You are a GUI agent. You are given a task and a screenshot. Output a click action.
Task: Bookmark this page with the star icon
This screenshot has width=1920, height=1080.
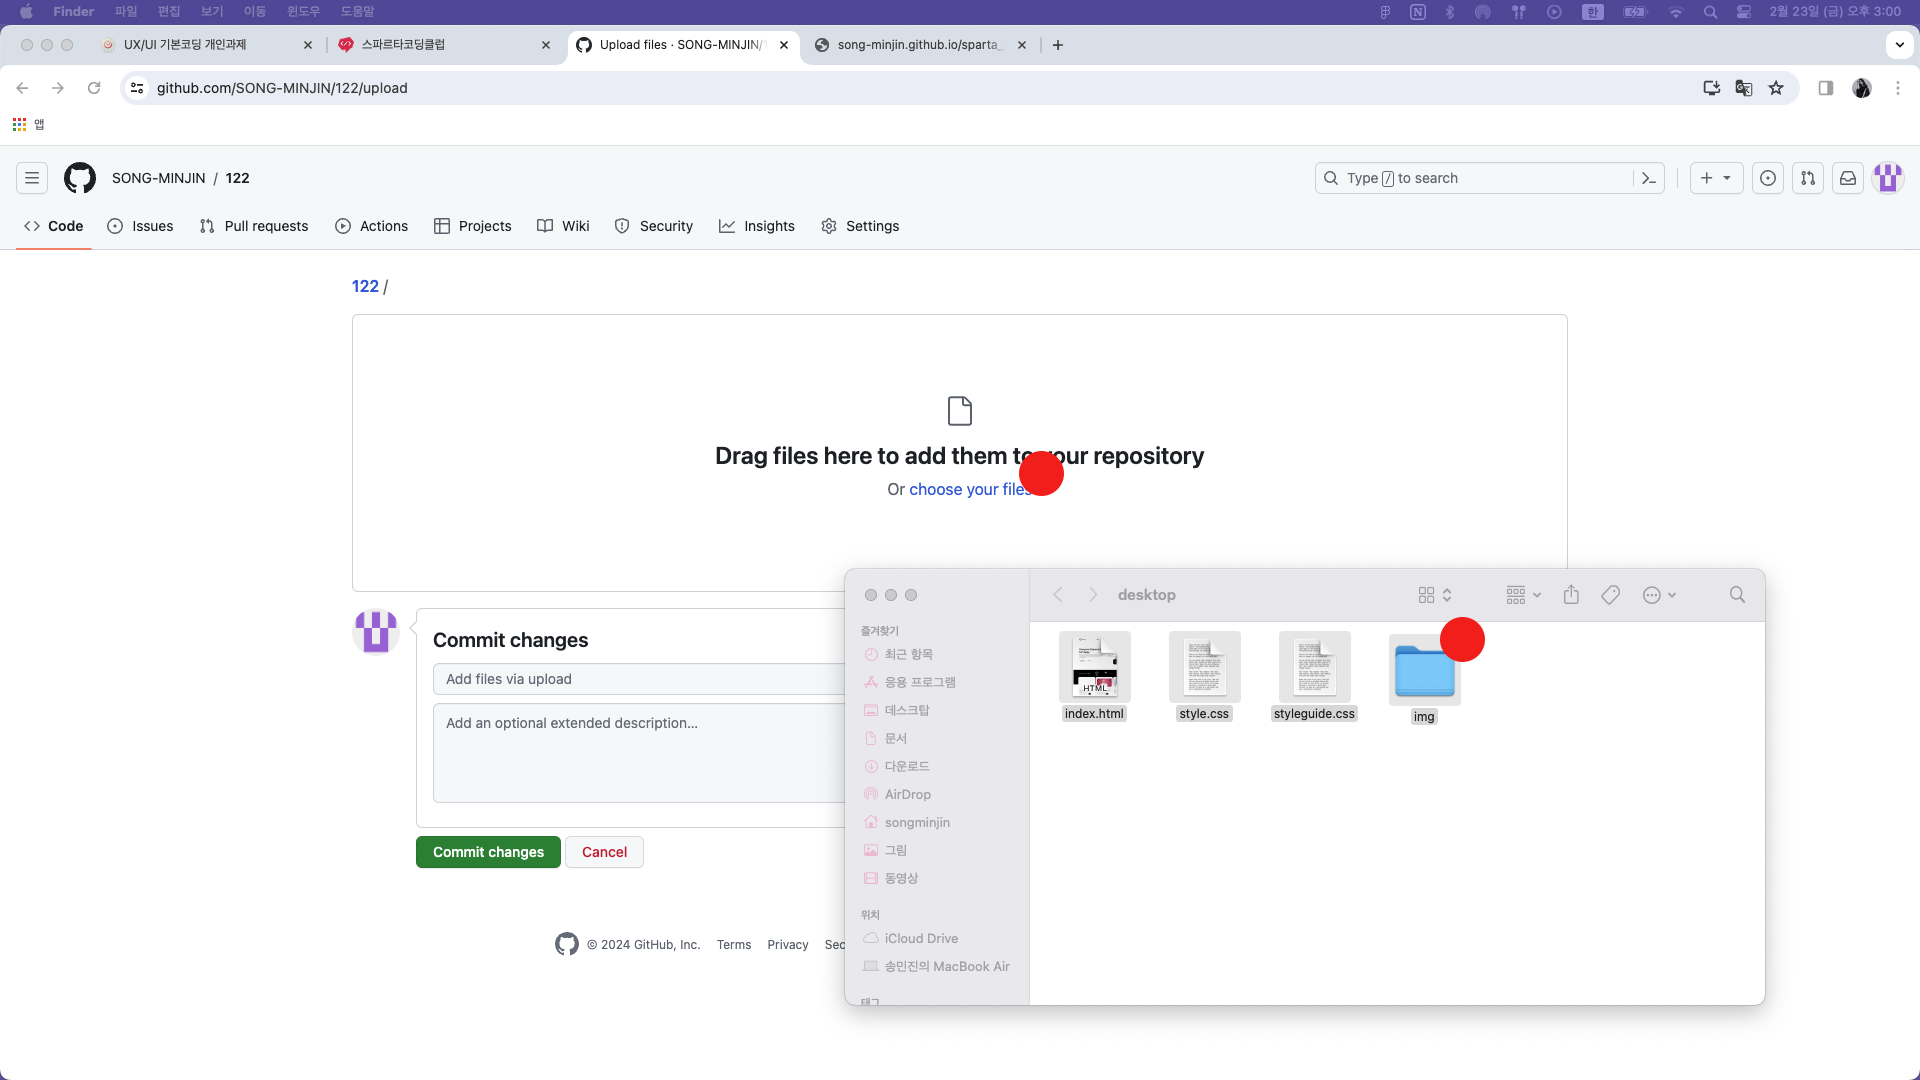[1776, 88]
